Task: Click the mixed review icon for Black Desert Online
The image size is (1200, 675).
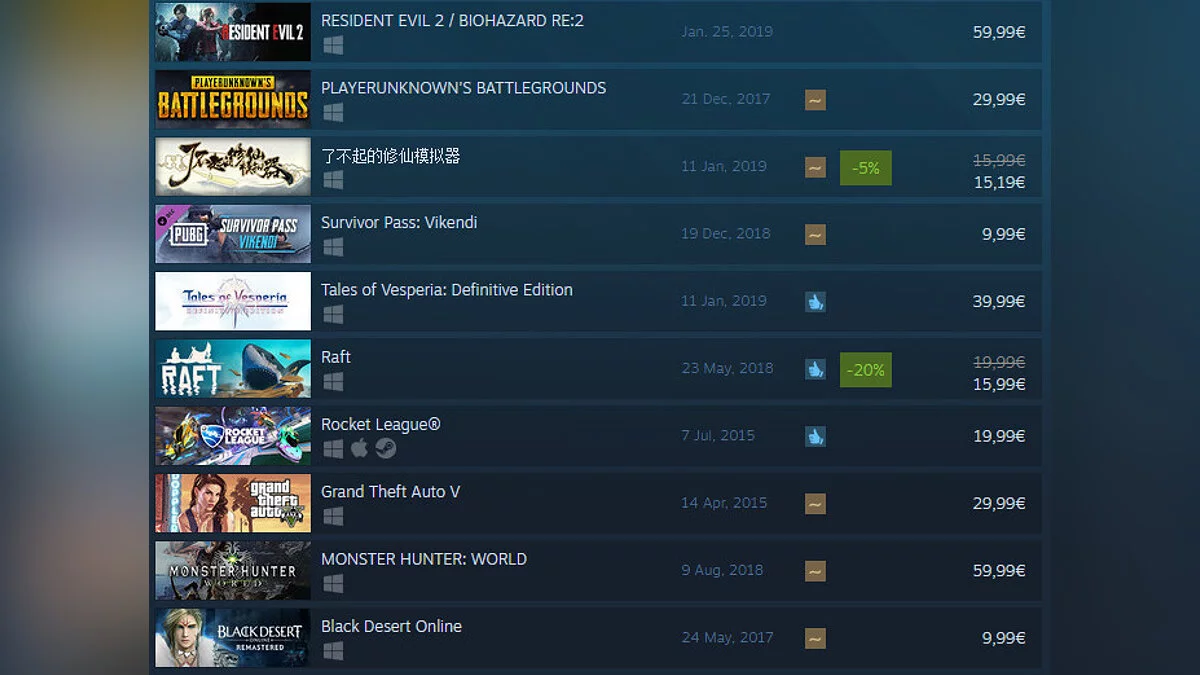Action: click(815, 638)
